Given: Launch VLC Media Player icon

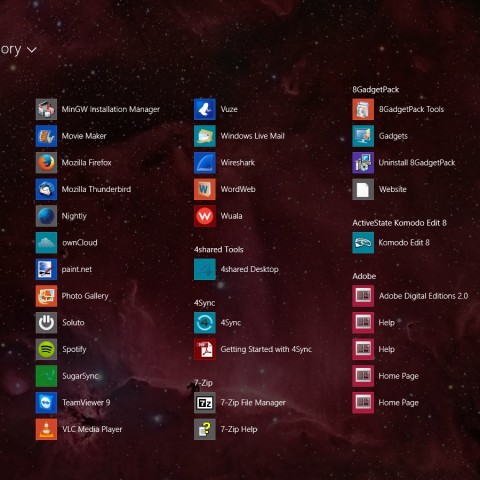Looking at the screenshot, I should pos(46,429).
